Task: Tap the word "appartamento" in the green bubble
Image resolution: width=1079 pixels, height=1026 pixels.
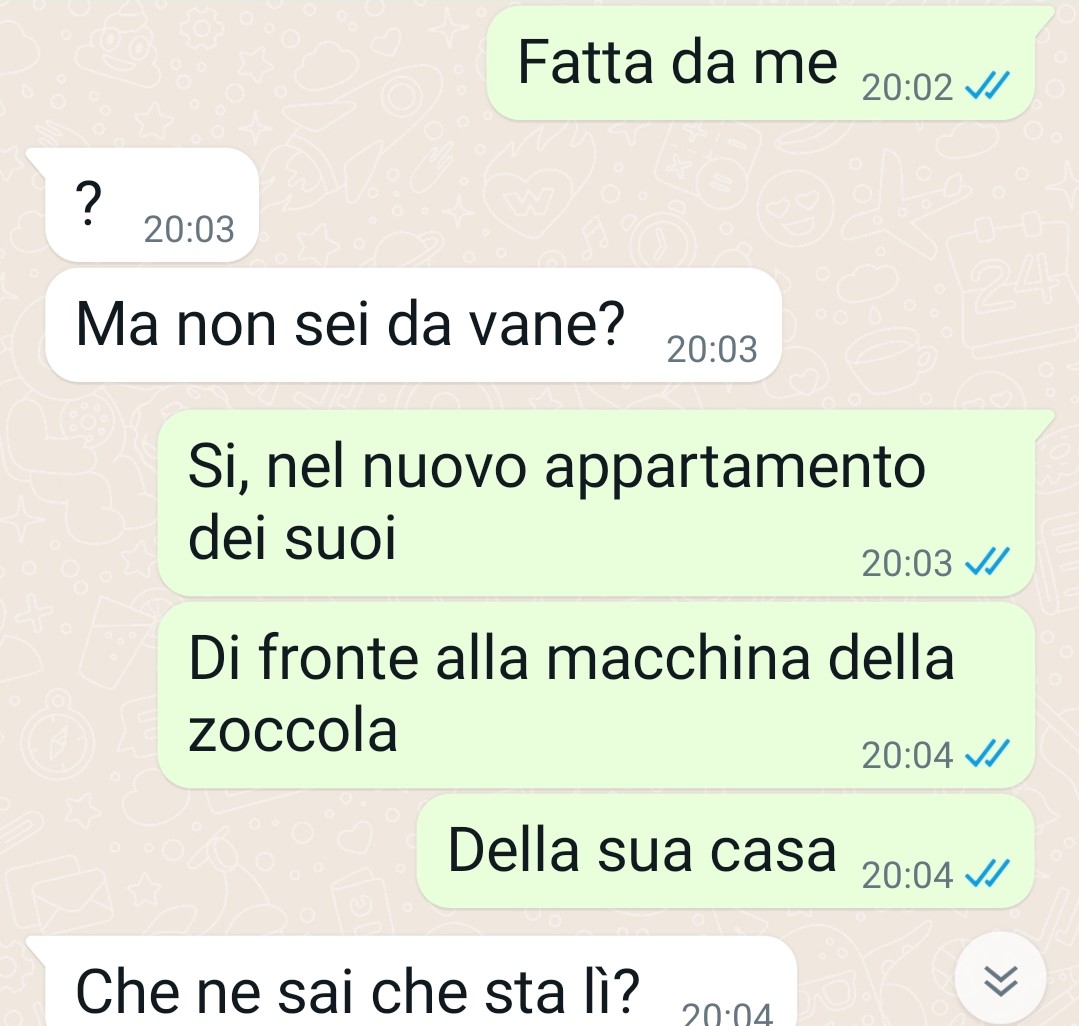Action: pyautogui.click(x=735, y=469)
